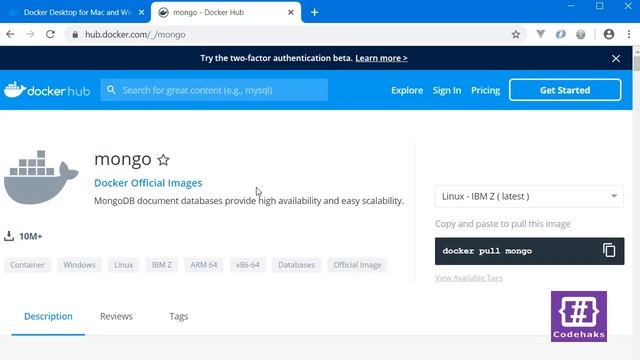Close the Docker Desktop tab
The image size is (640, 360).
pos(141,12)
